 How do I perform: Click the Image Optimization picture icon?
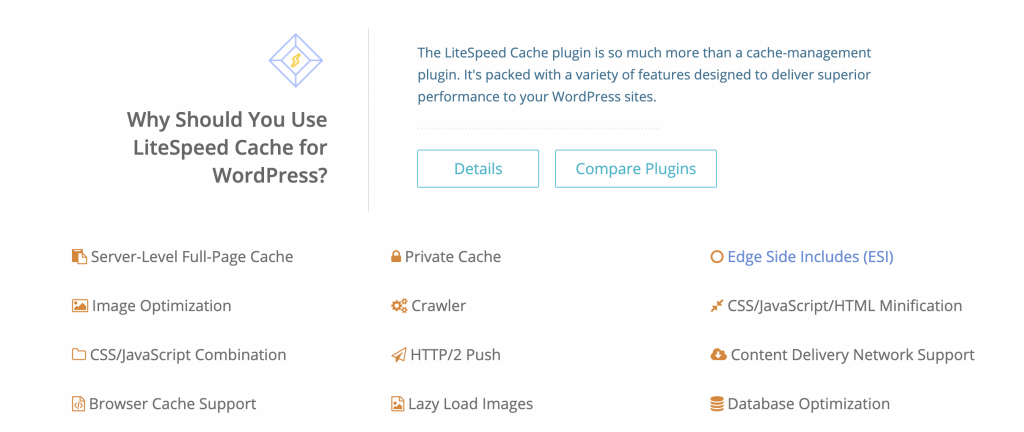(x=80, y=306)
